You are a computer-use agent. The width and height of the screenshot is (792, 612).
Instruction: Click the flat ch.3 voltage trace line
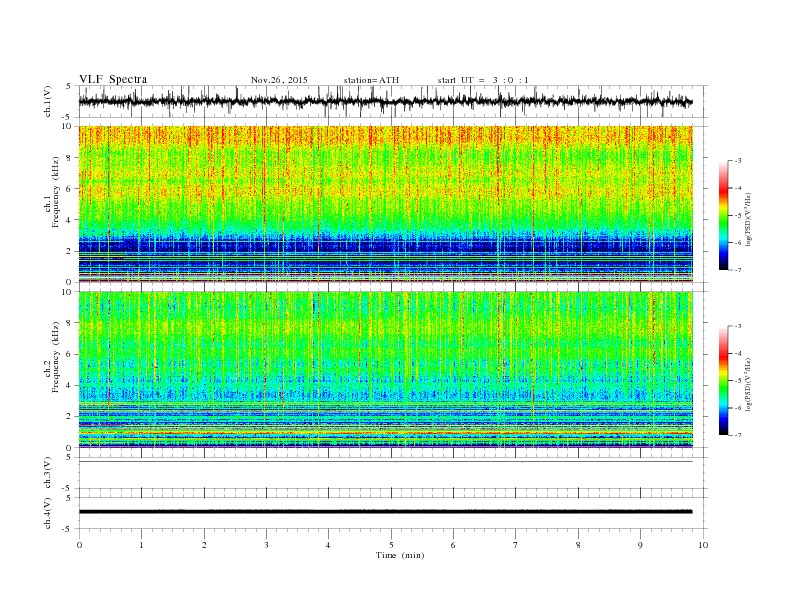pos(385,462)
